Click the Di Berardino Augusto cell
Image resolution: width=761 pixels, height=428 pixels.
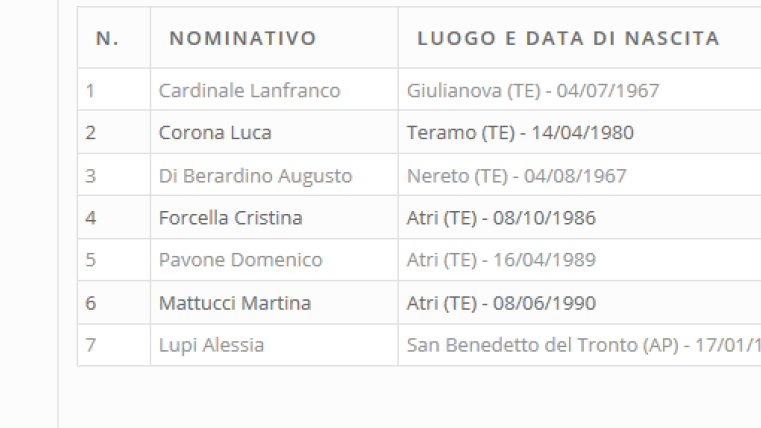tap(255, 176)
